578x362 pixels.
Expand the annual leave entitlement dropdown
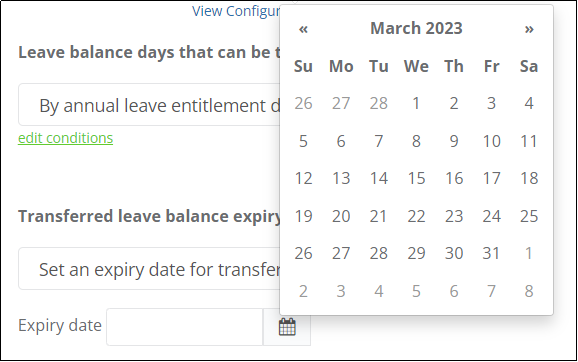point(149,105)
